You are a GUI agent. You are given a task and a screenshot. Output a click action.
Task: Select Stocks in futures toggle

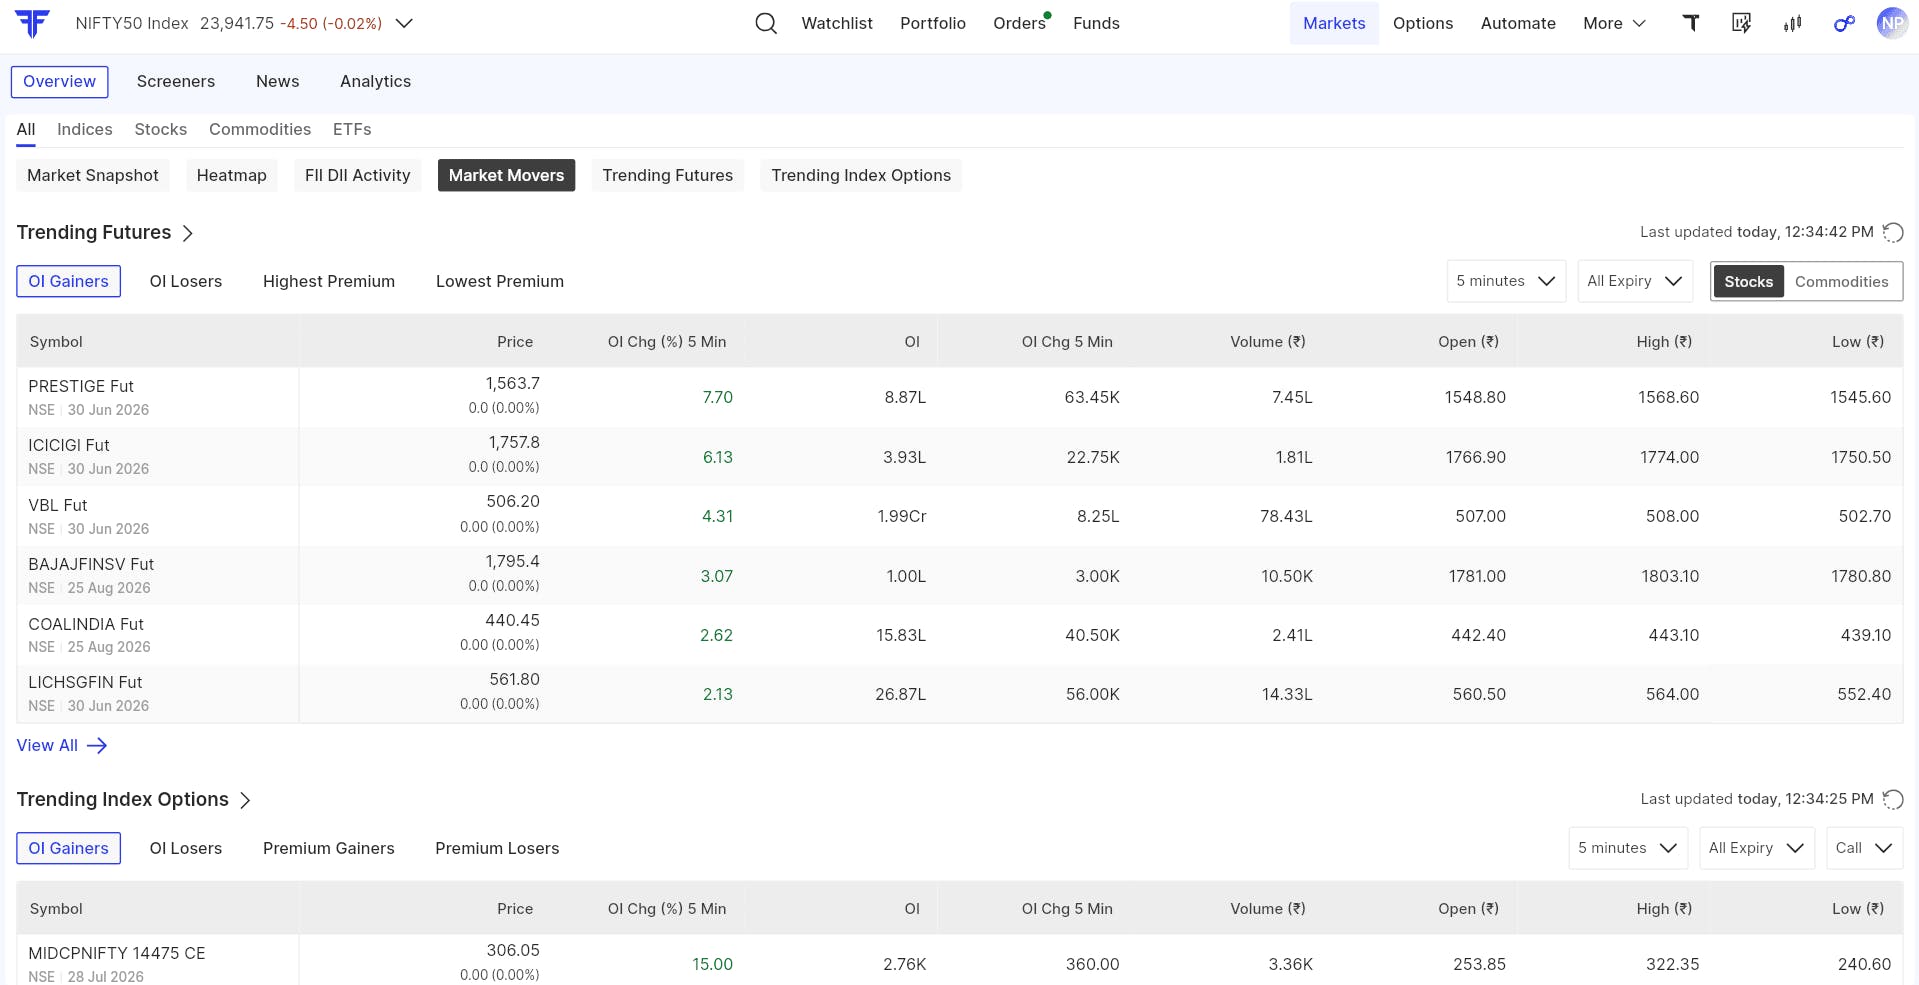1748,282
